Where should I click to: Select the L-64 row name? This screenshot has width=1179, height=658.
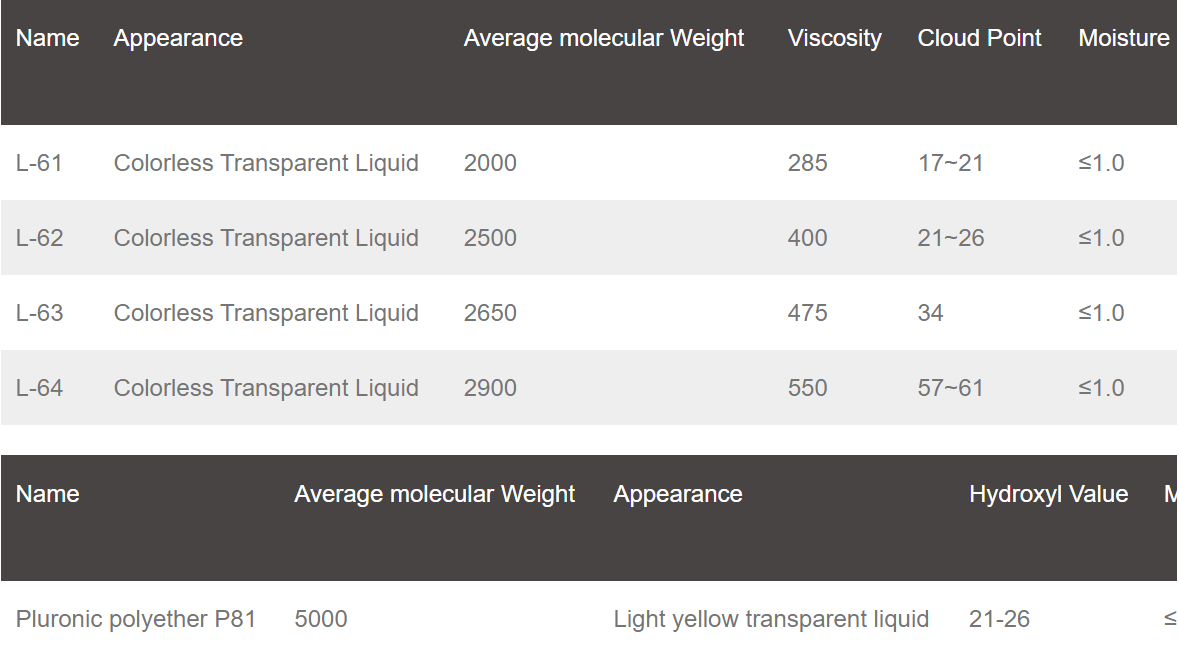point(40,388)
